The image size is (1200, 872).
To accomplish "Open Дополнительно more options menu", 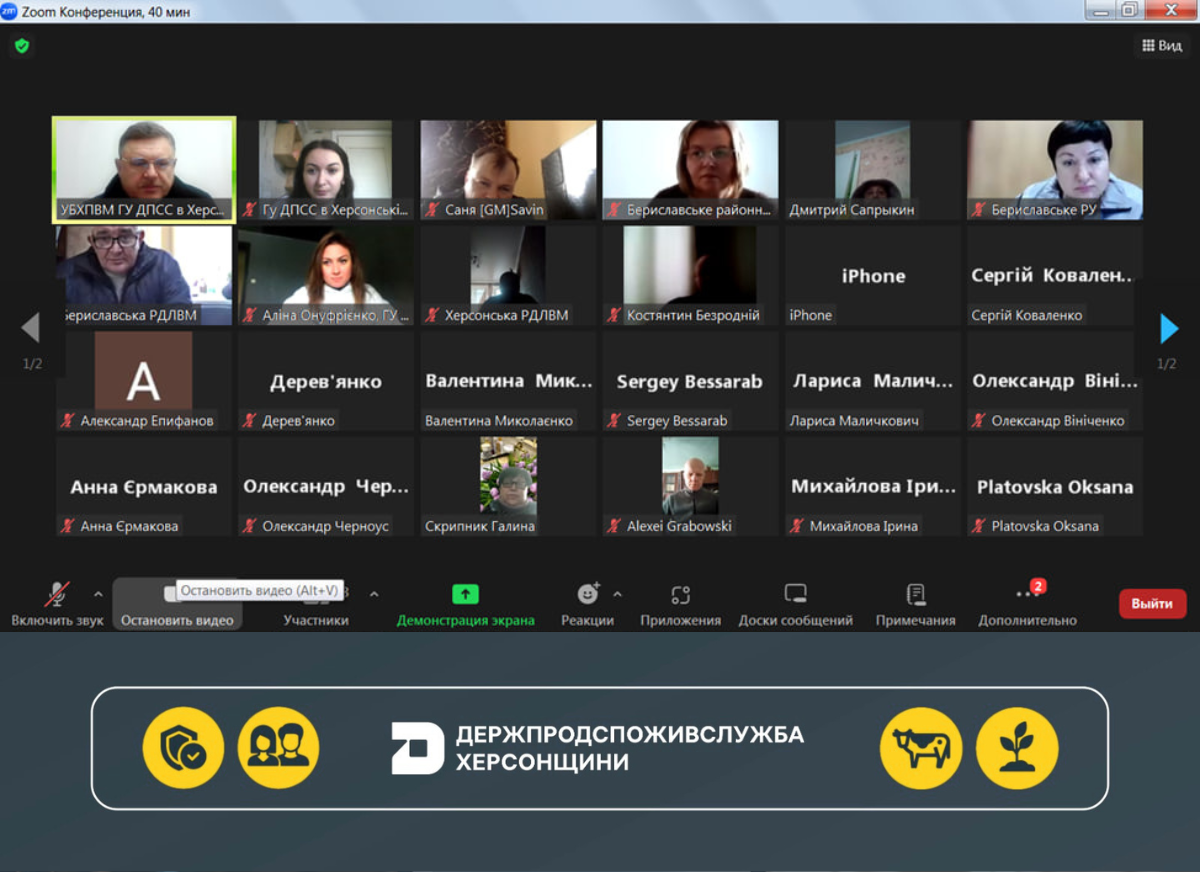I will (x=1027, y=603).
